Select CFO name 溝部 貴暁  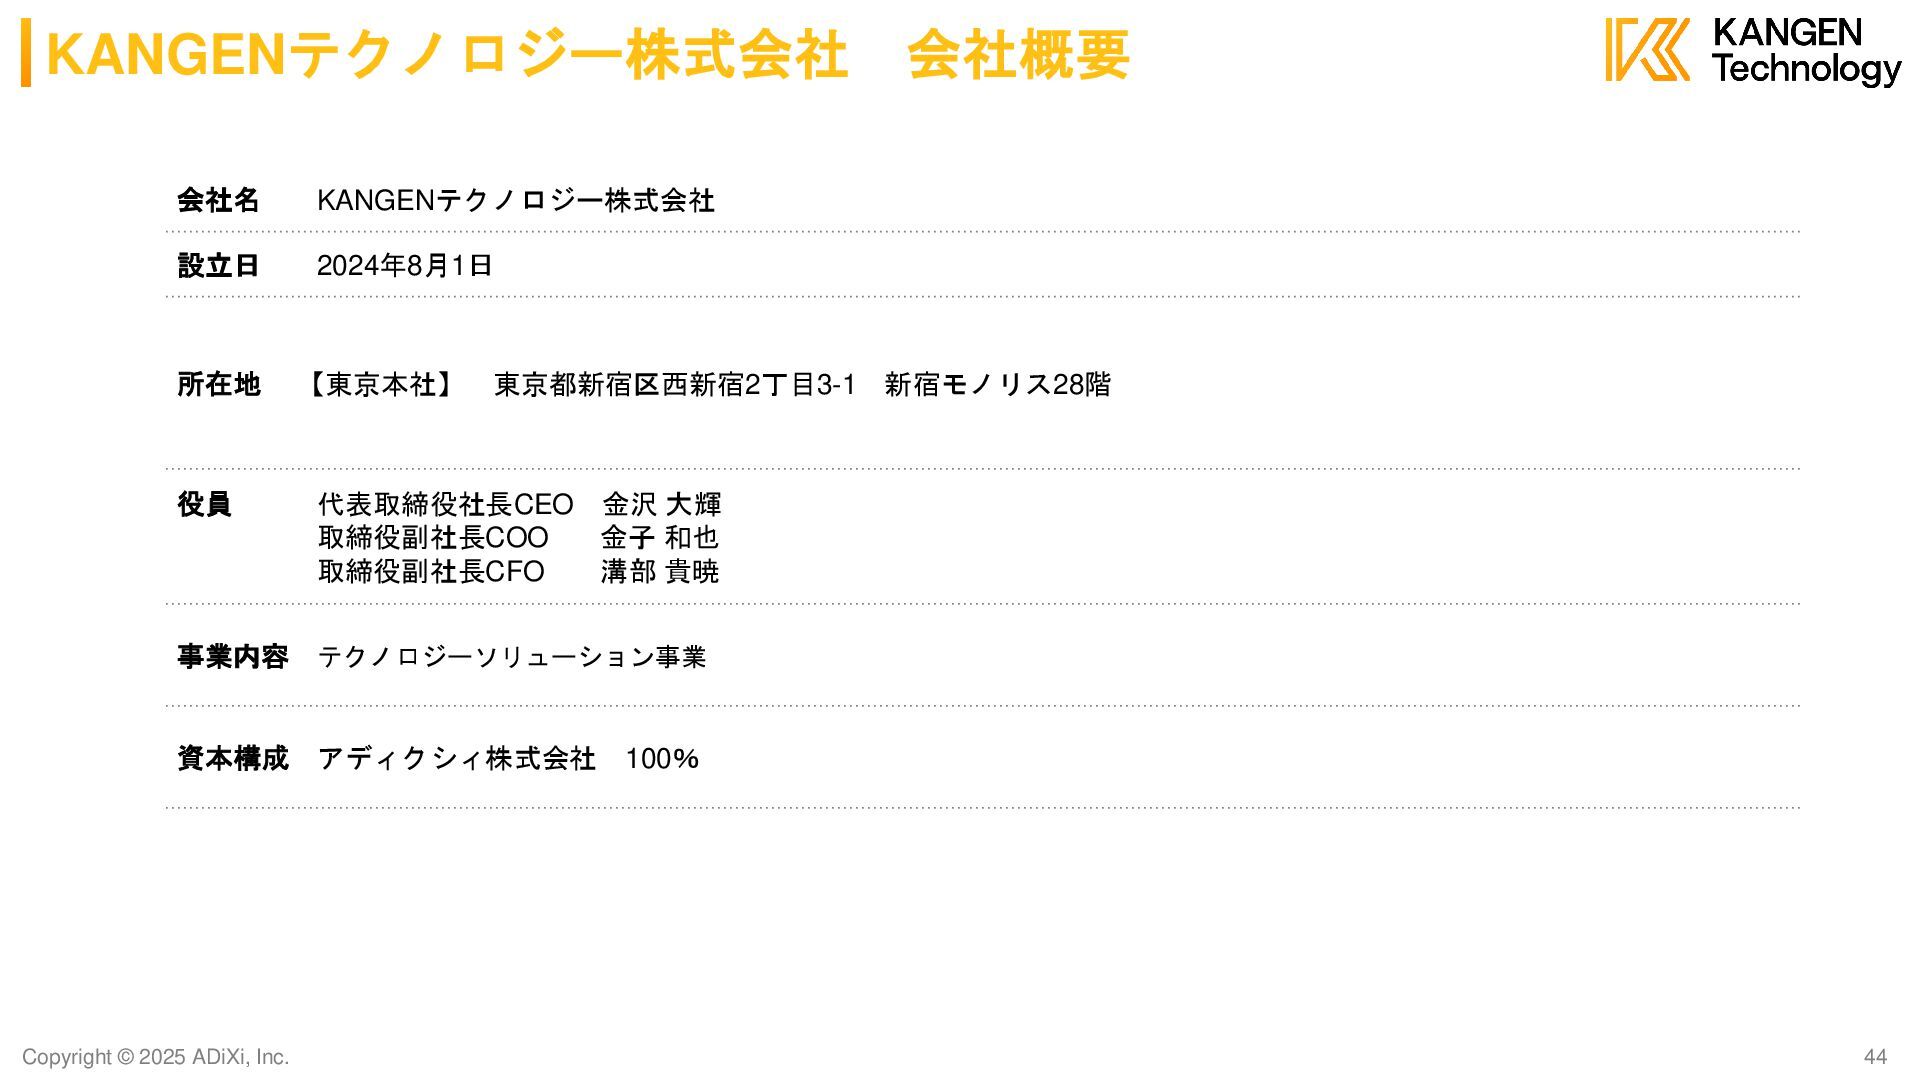pyautogui.click(x=659, y=571)
